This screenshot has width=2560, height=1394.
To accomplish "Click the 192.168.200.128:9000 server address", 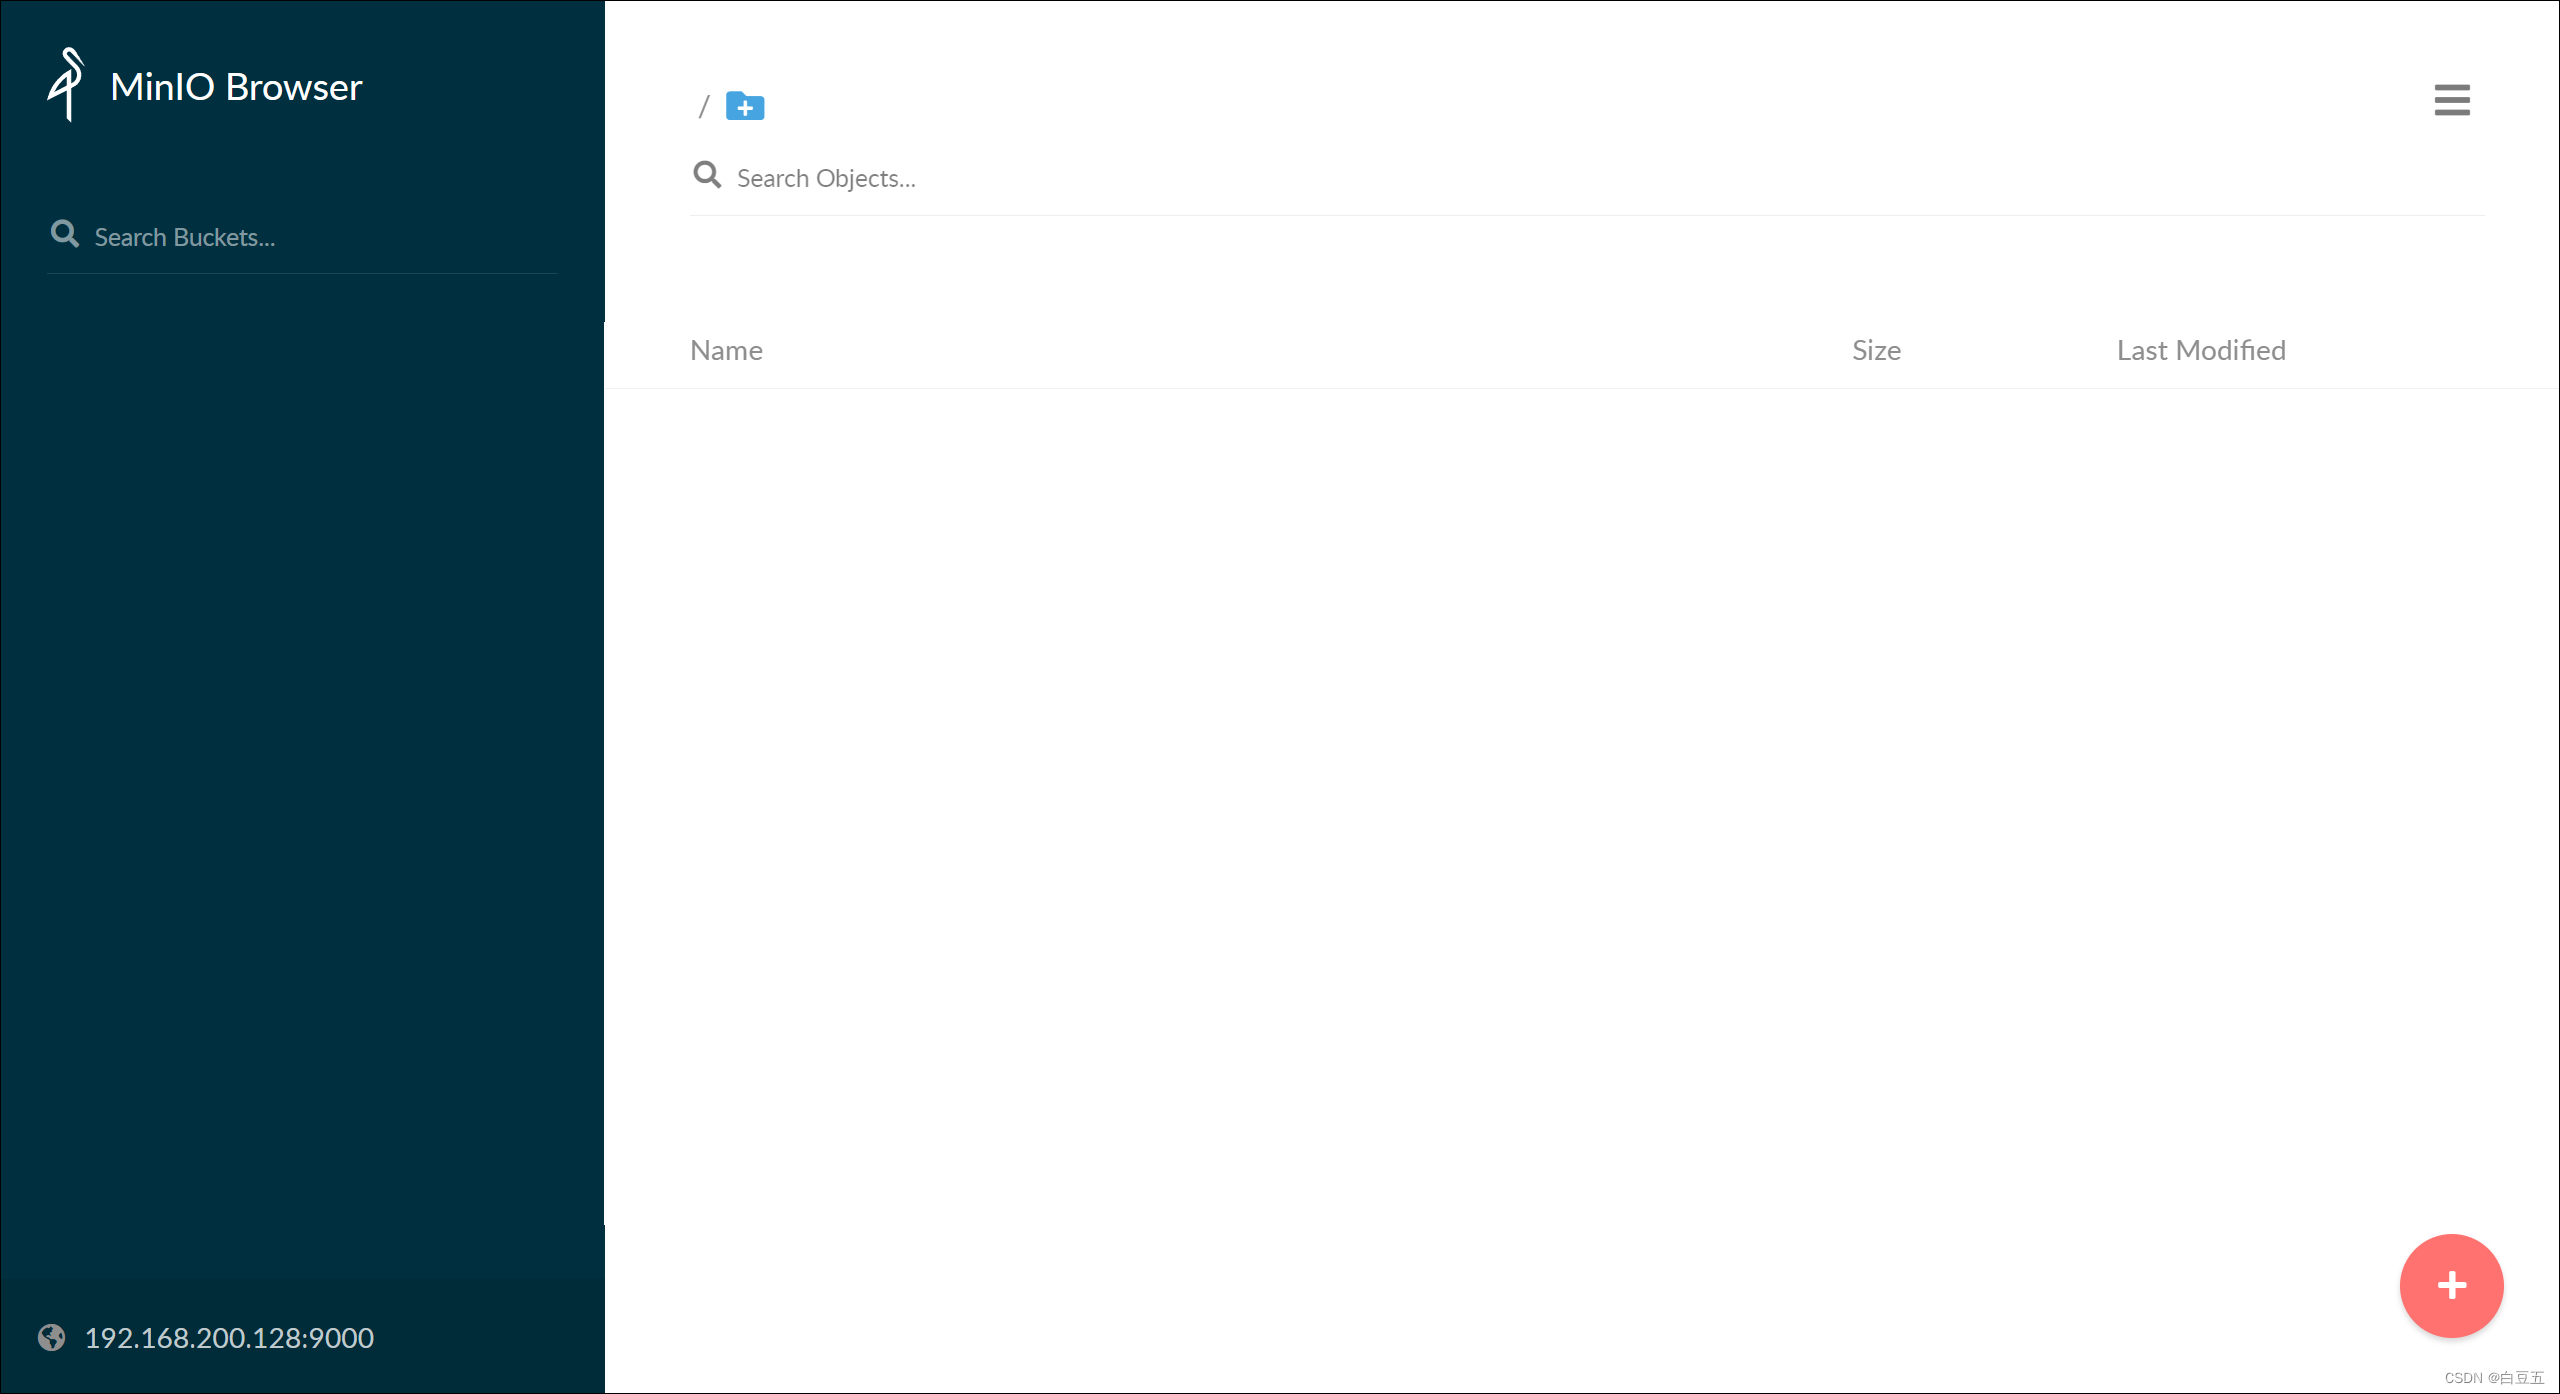I will coord(229,1338).
